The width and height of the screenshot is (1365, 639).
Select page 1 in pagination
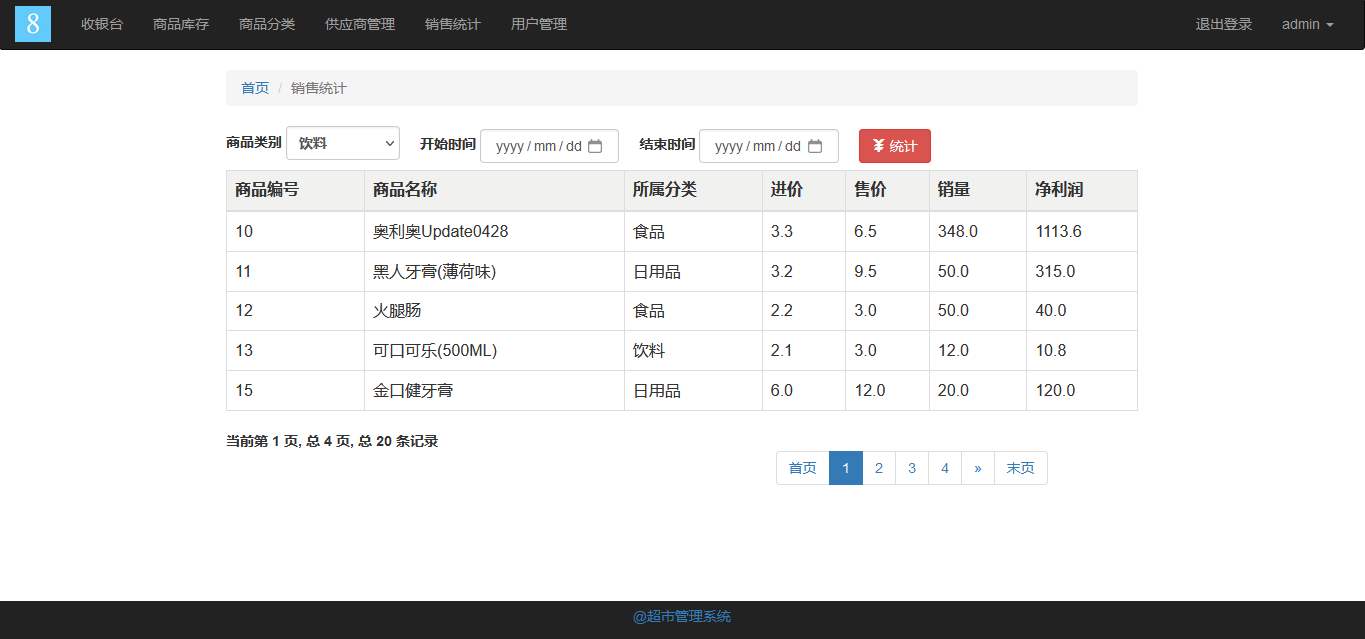click(846, 468)
